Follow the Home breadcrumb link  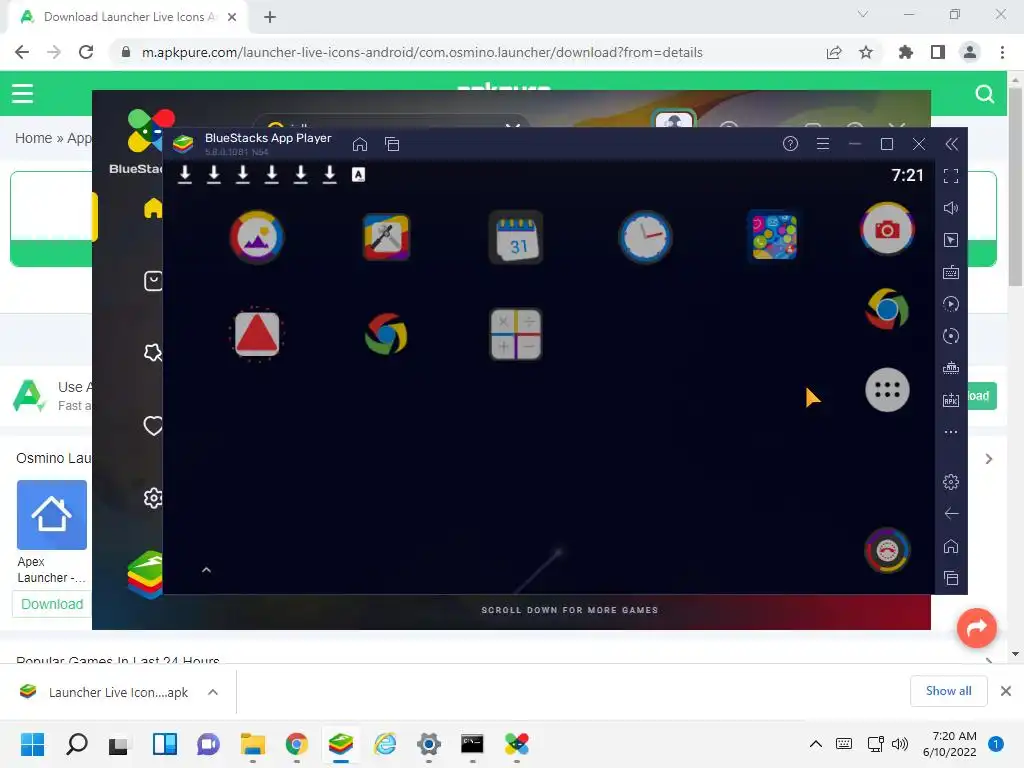tap(33, 138)
